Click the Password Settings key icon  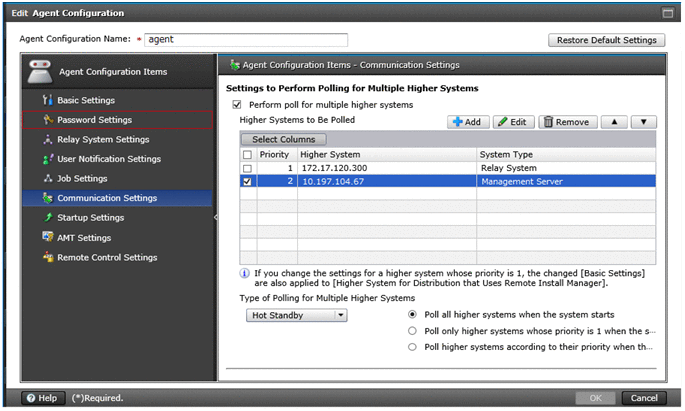pyautogui.click(x=47, y=120)
